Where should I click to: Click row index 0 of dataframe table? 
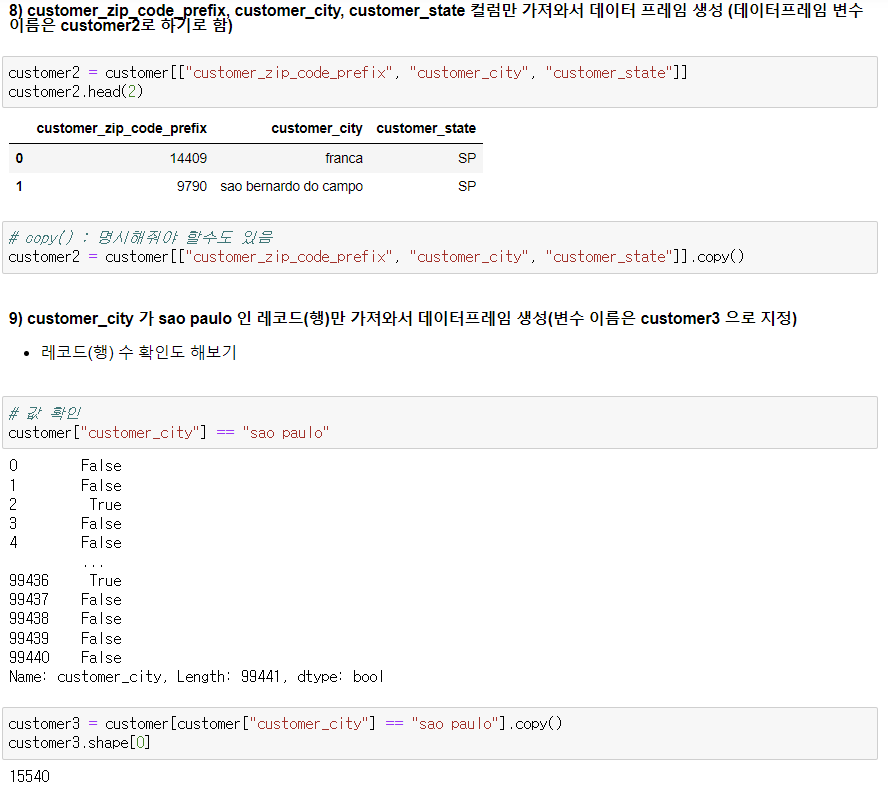(19, 159)
